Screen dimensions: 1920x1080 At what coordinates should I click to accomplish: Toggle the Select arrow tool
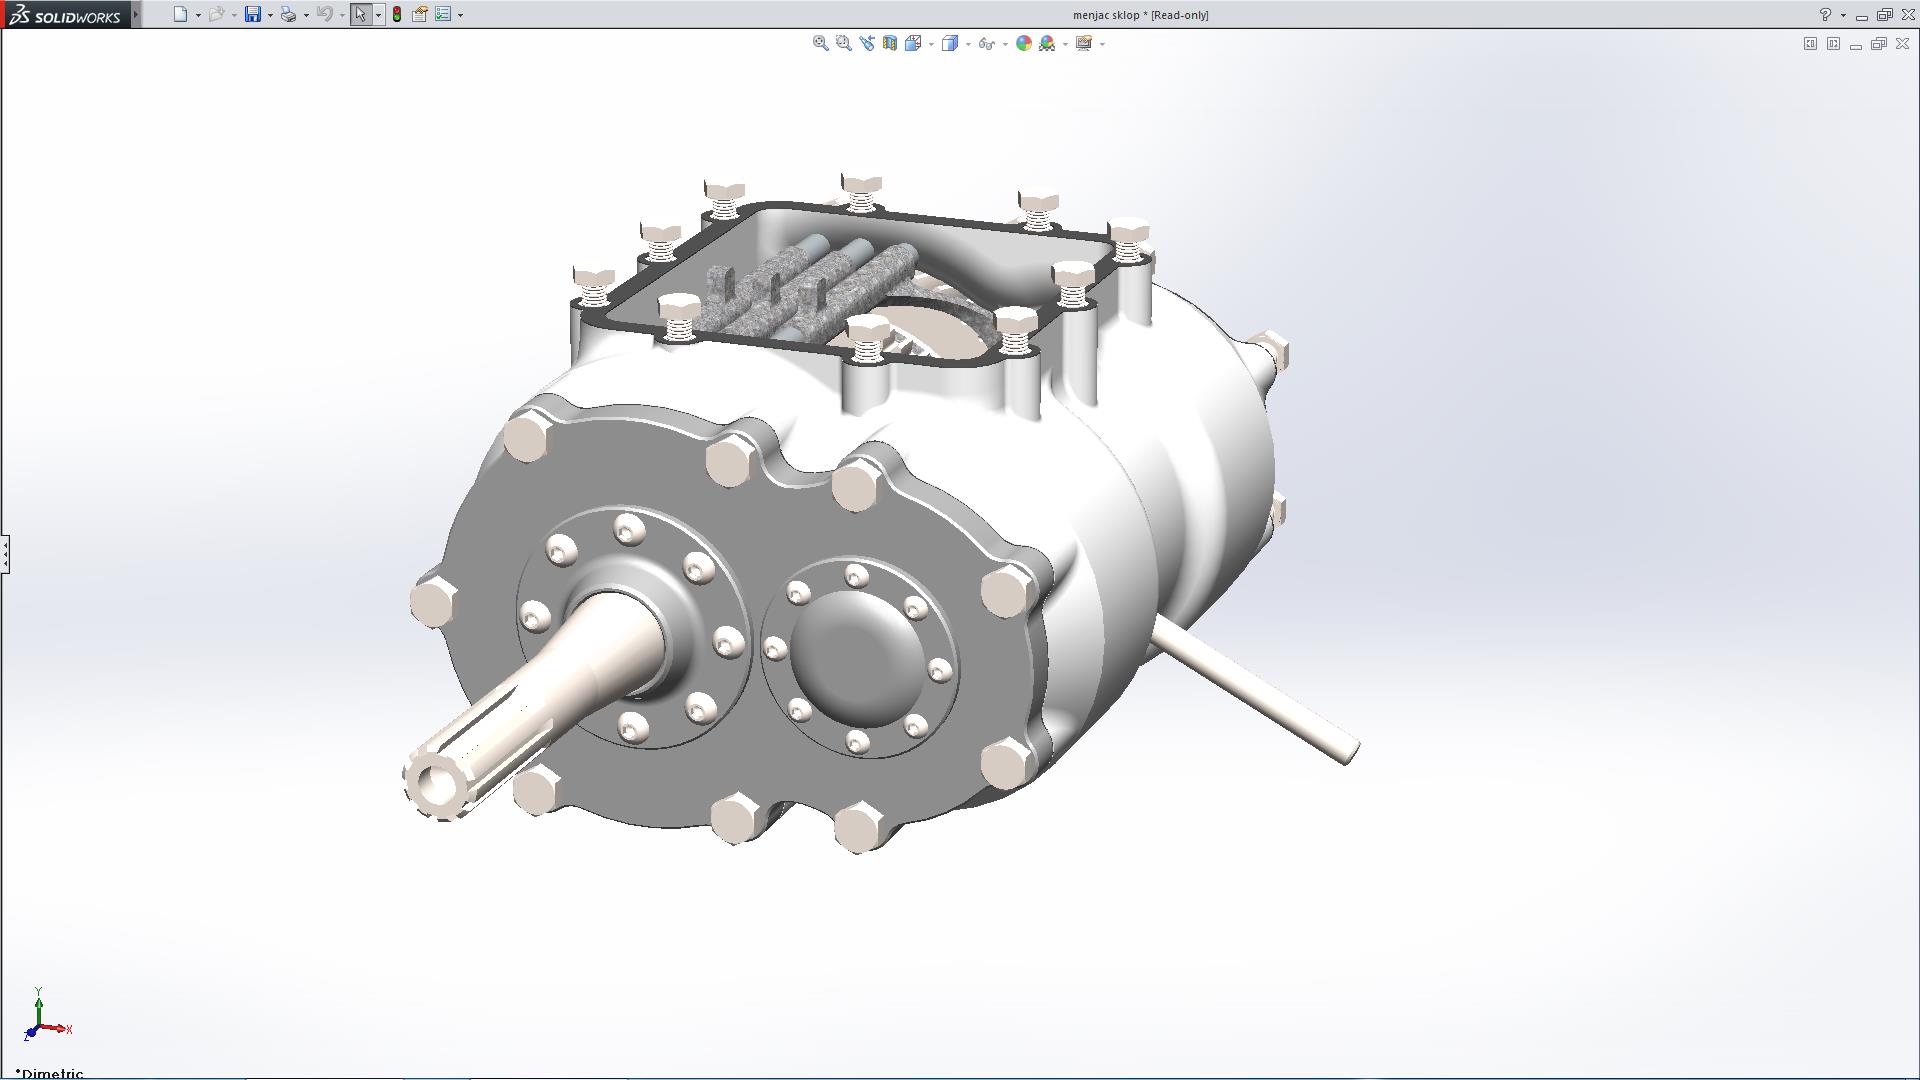pos(360,14)
